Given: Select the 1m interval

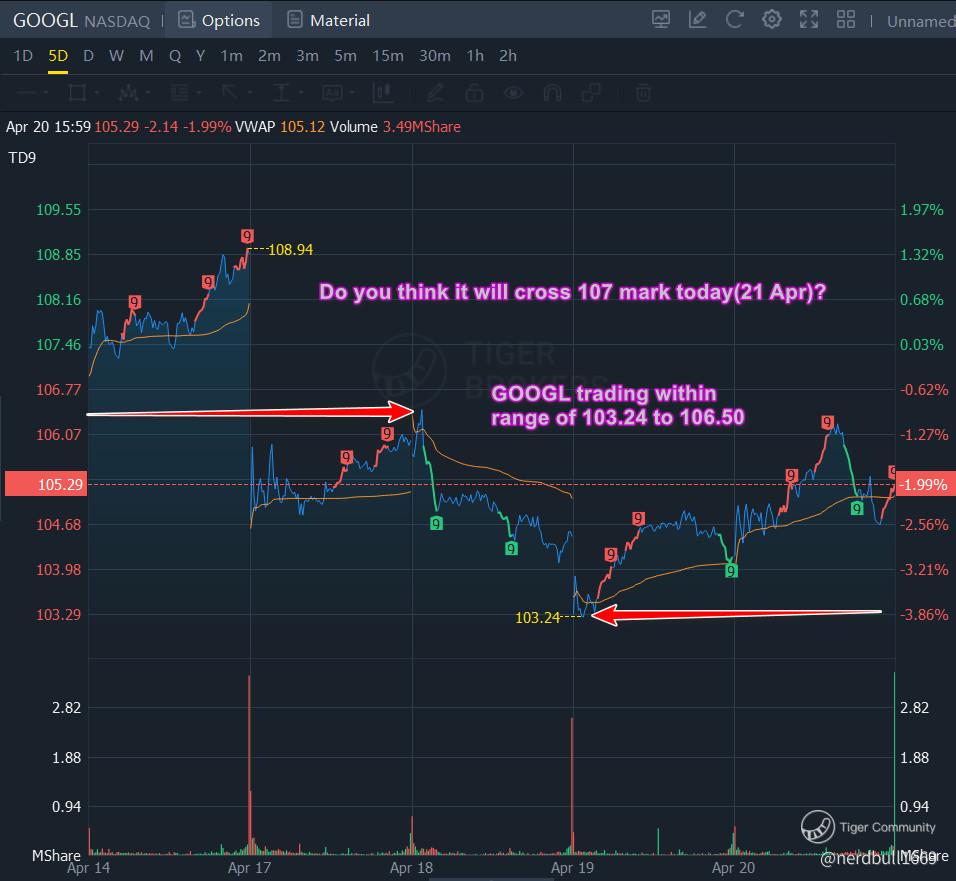Looking at the screenshot, I should [x=232, y=56].
